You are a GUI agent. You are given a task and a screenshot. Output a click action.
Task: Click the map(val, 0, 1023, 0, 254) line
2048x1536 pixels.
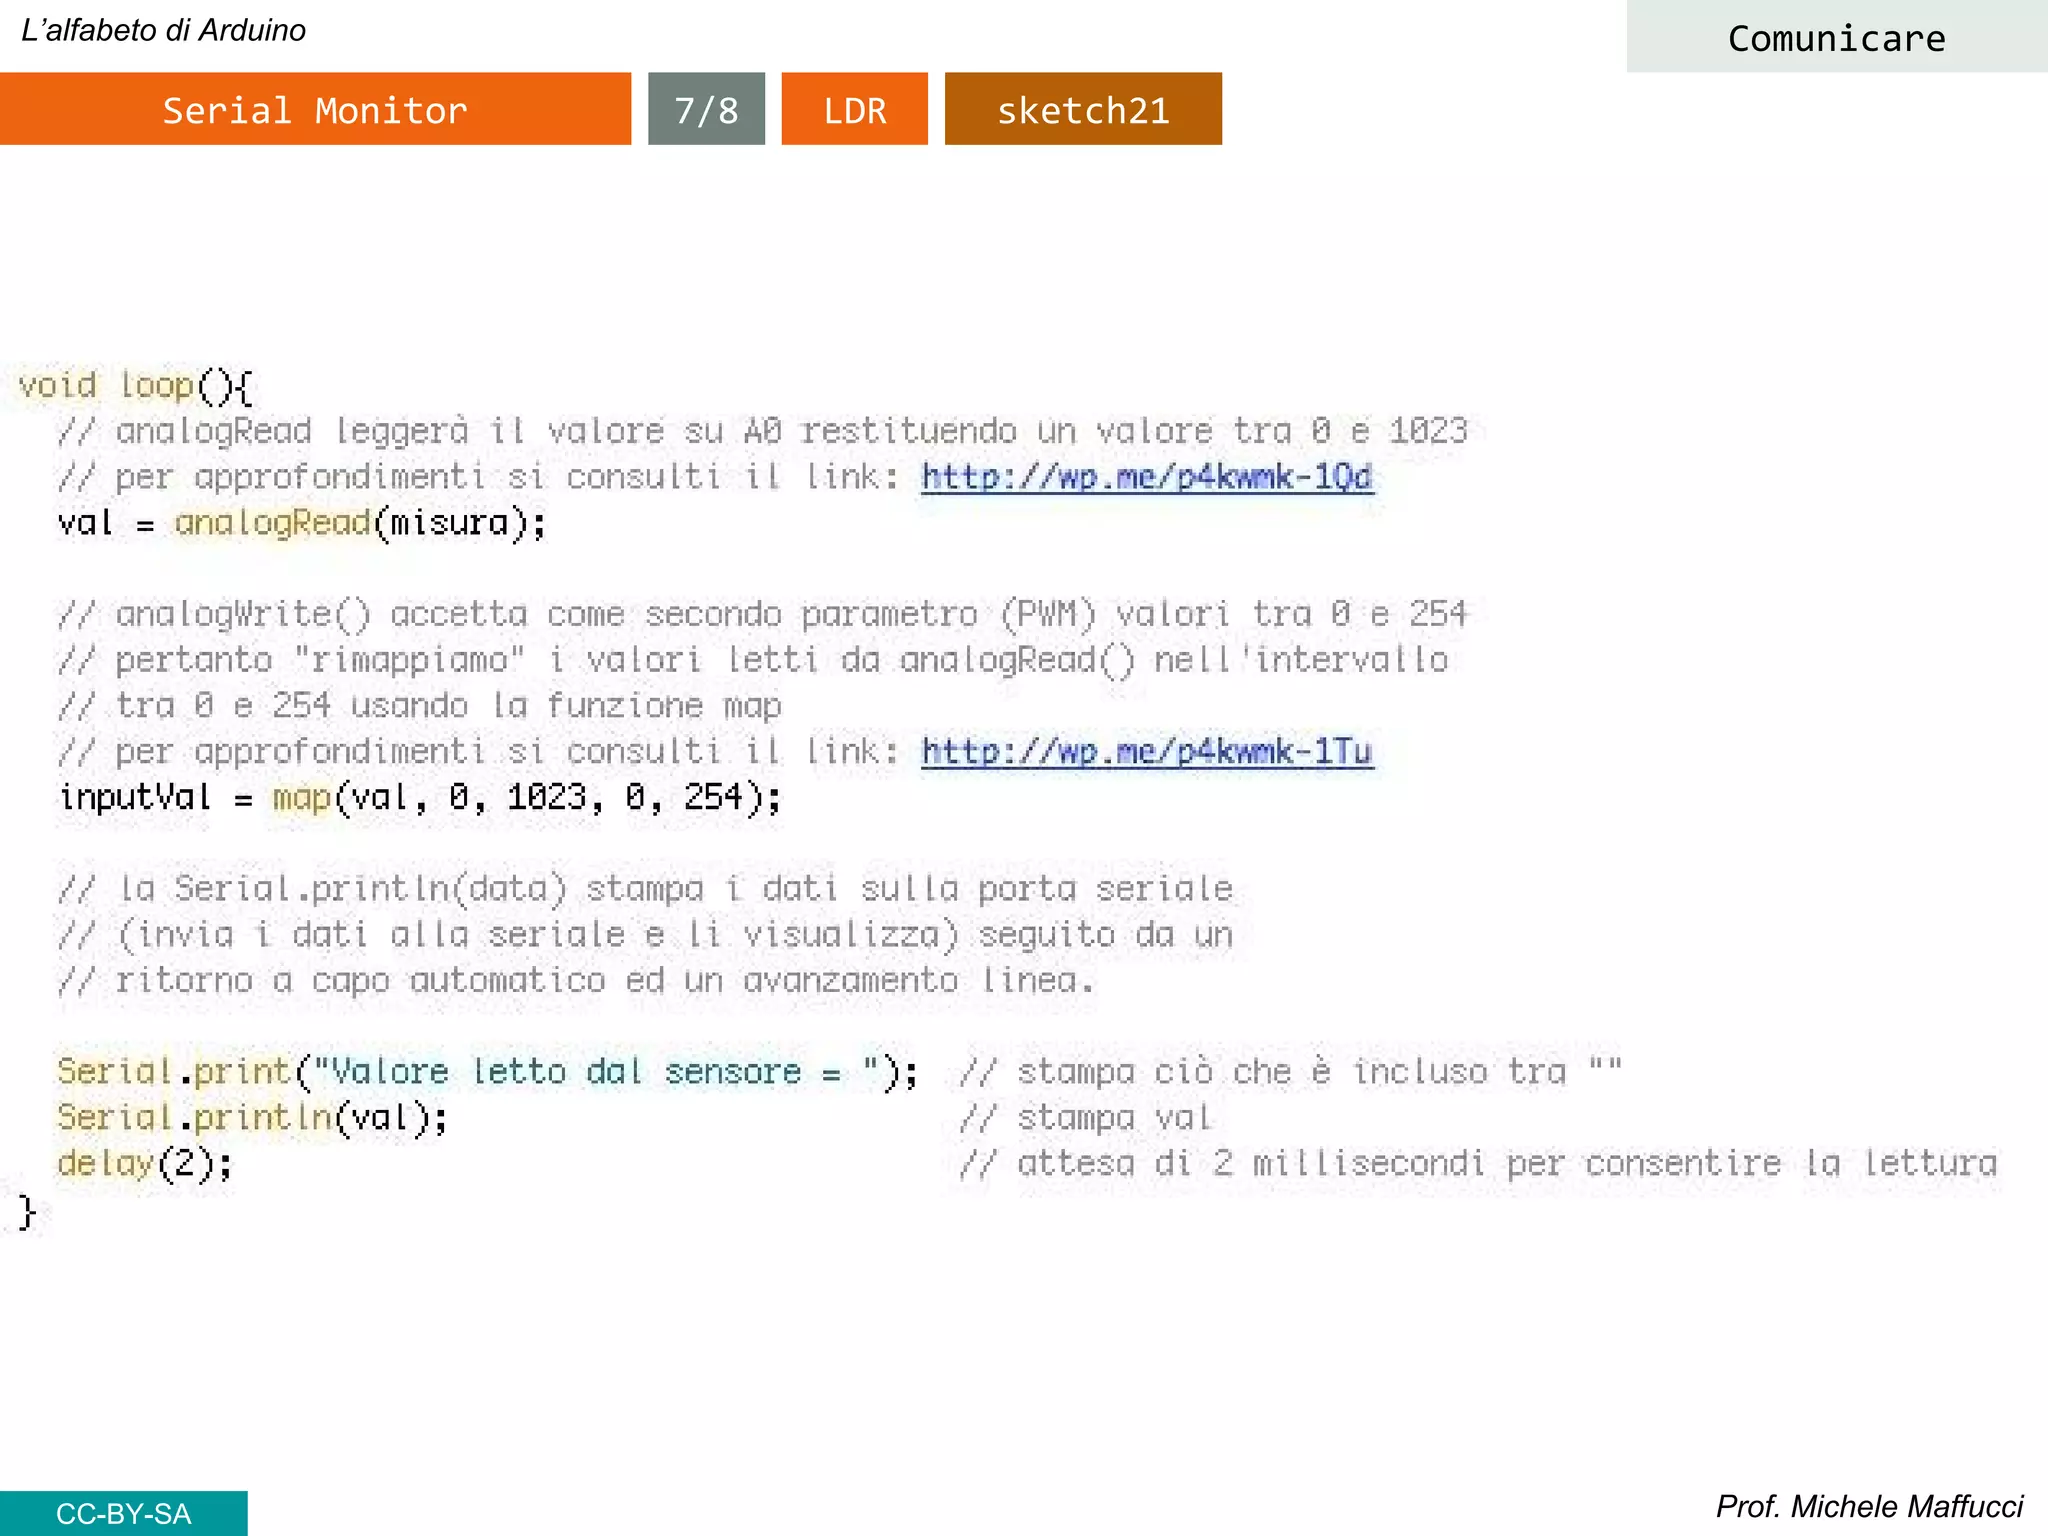tap(420, 798)
